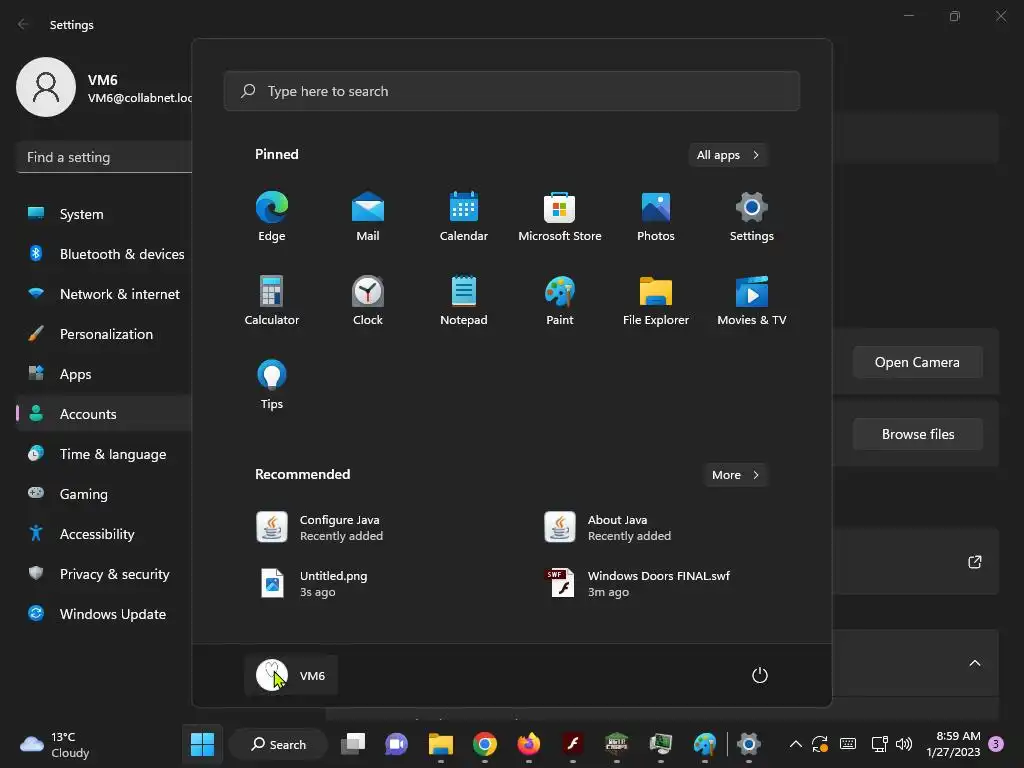Open the Chat taskbar icon

(x=396, y=744)
